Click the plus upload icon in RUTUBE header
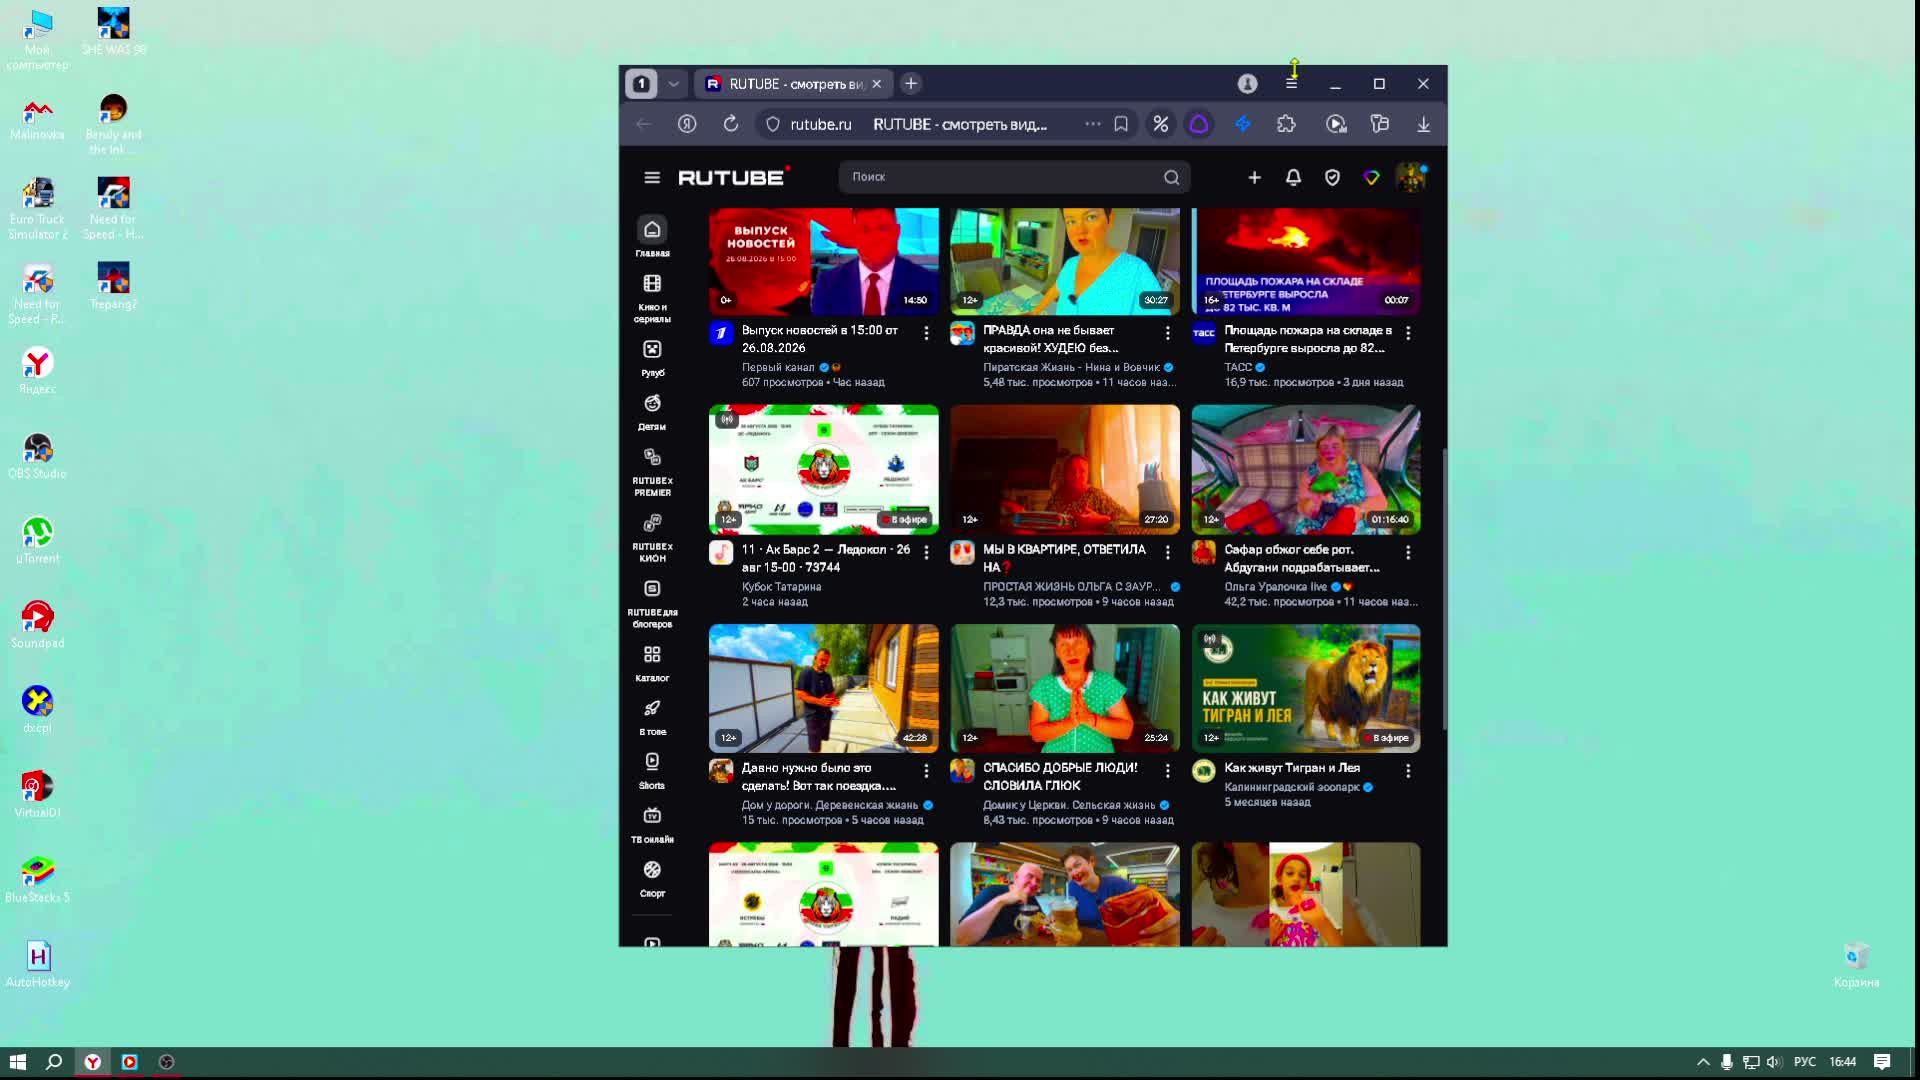The width and height of the screenshot is (1920, 1080). (x=1254, y=177)
